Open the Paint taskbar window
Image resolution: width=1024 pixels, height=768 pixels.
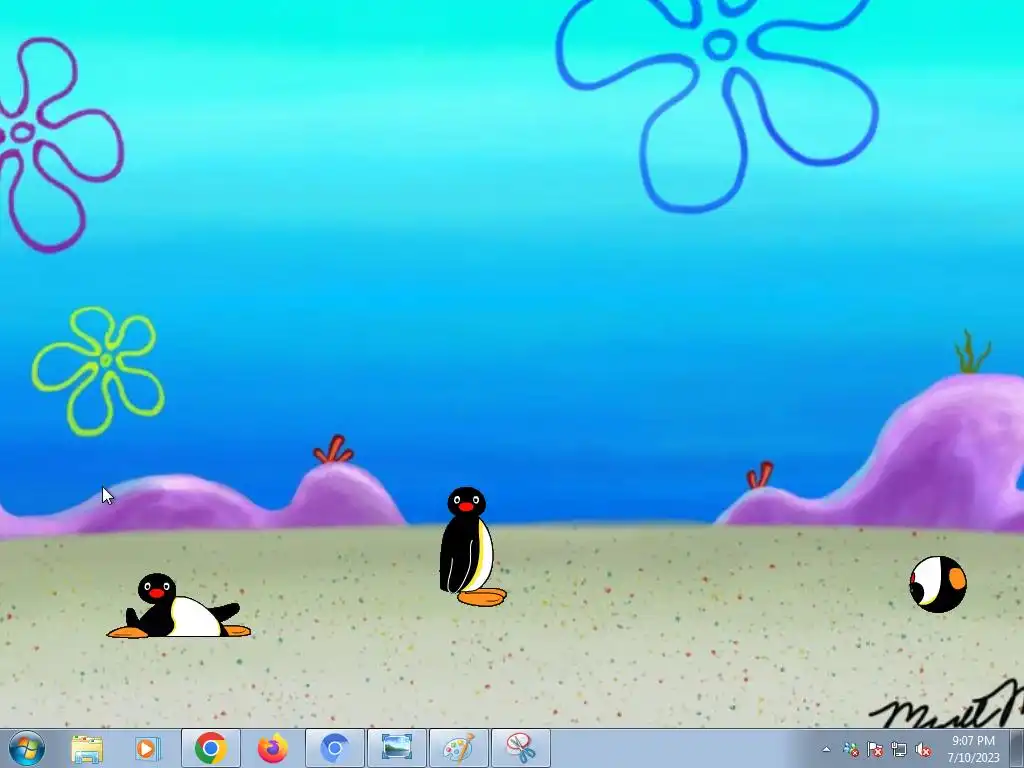coord(458,748)
